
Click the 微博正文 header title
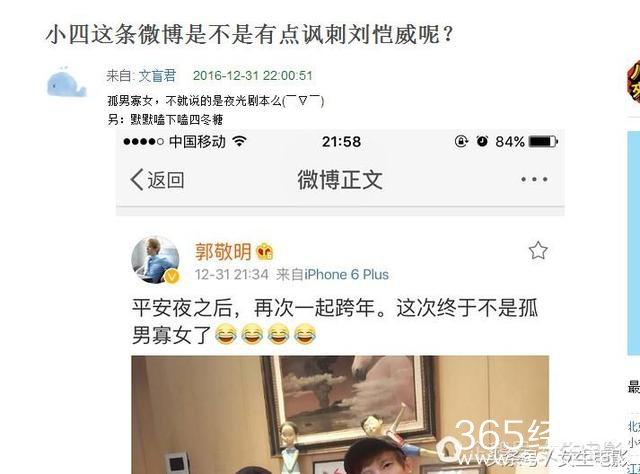[x=340, y=180]
